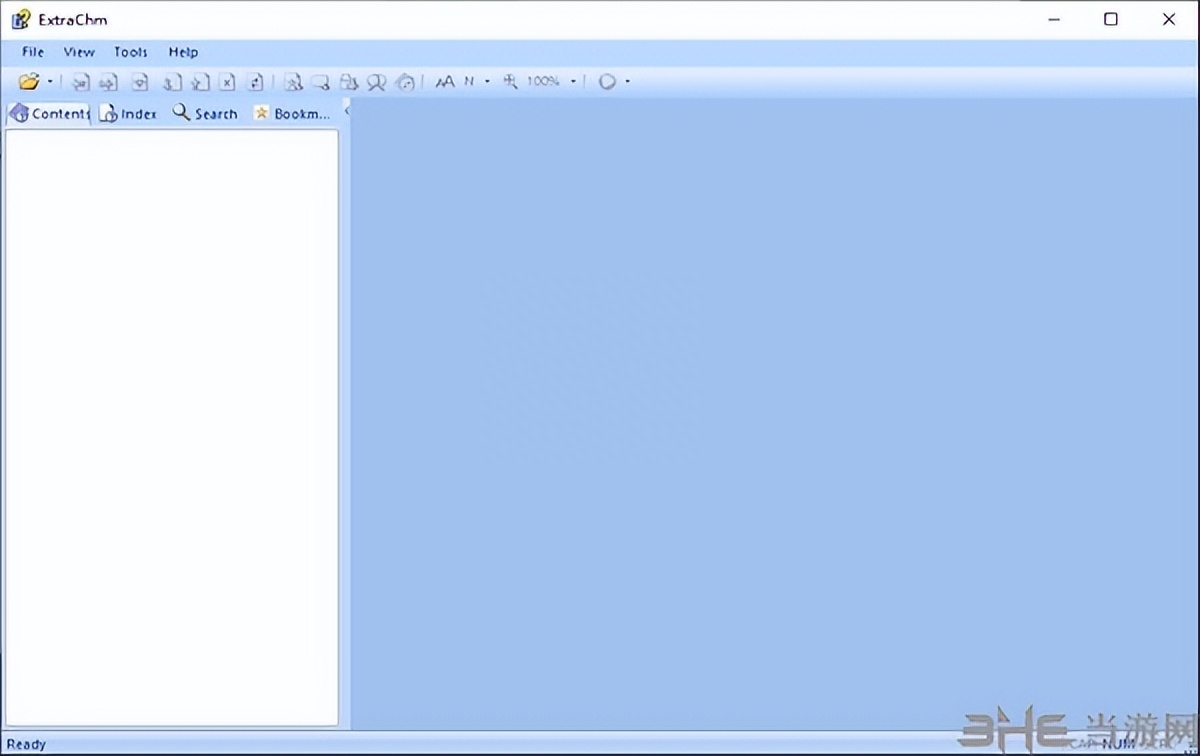Expand the N font dropdown arrow
The height and width of the screenshot is (756, 1200).
(x=487, y=82)
